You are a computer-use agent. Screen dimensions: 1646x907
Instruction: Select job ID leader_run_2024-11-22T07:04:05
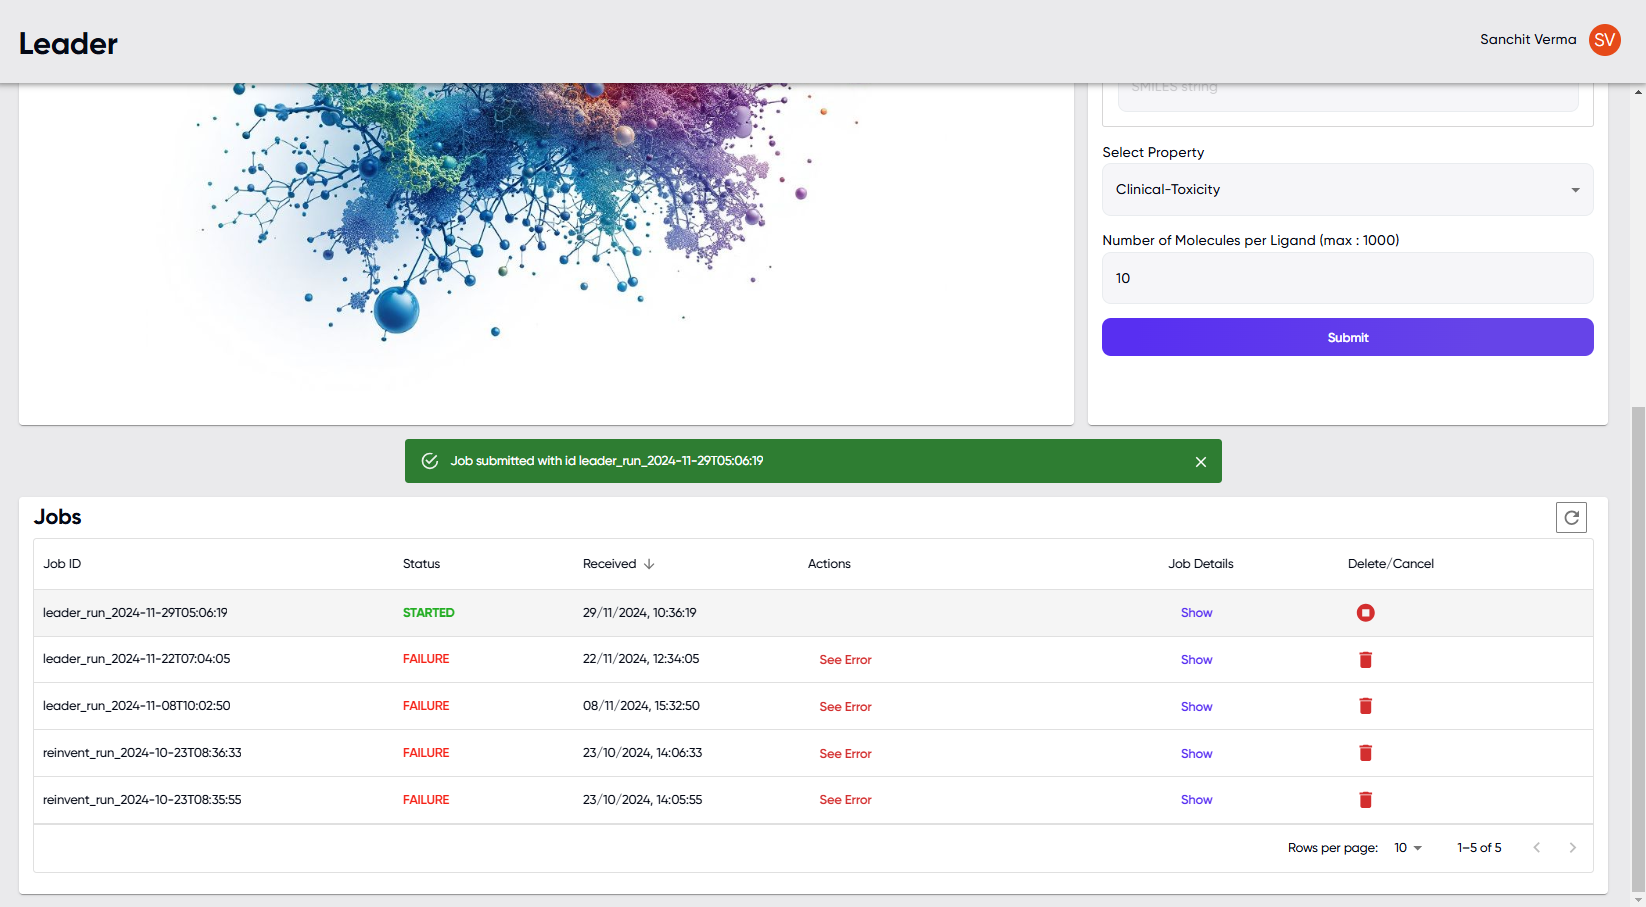136,659
